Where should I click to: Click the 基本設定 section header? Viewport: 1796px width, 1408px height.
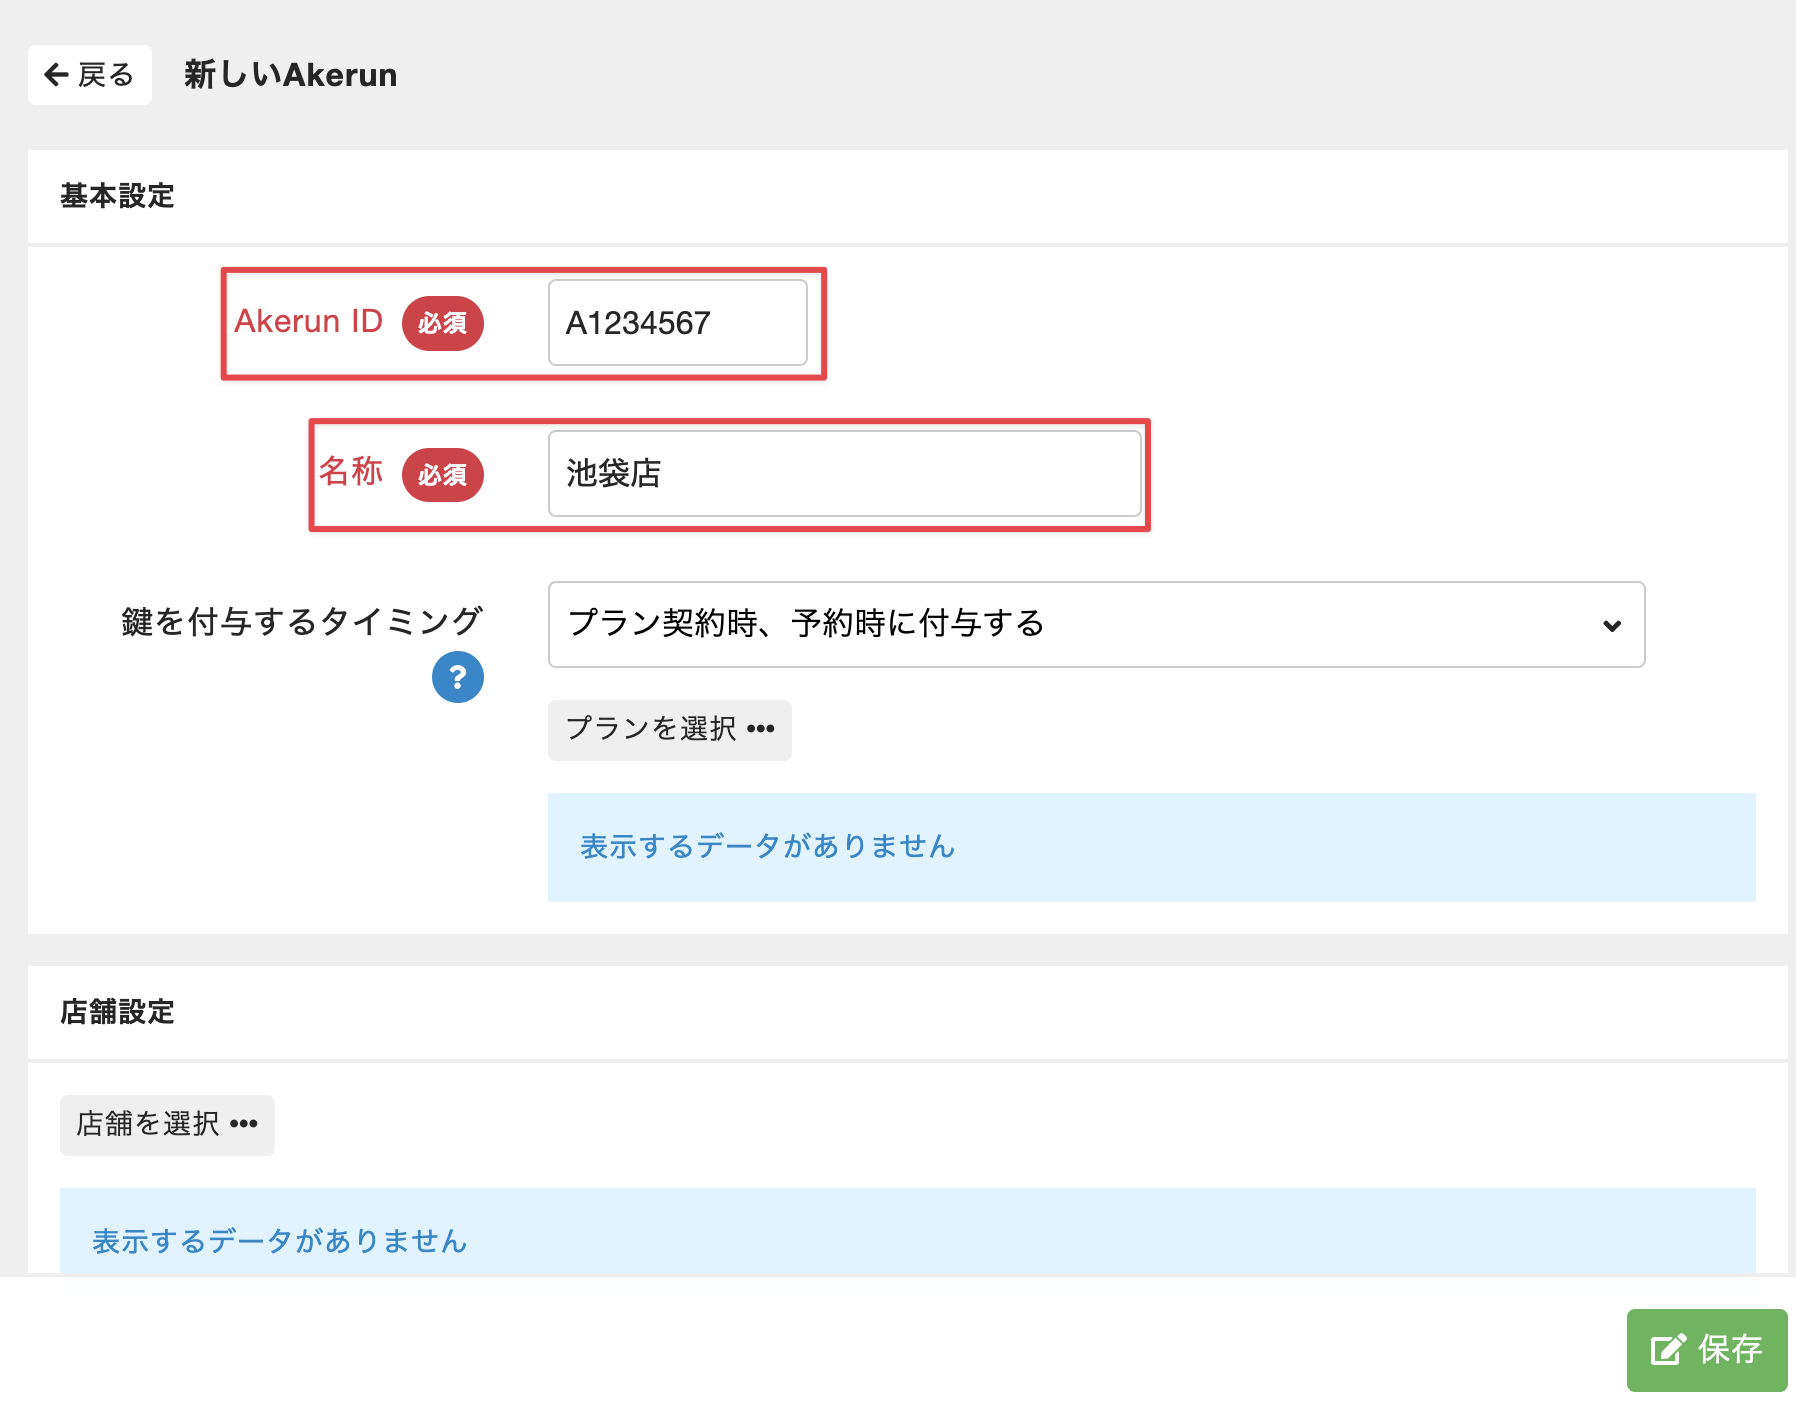pyautogui.click(x=117, y=196)
